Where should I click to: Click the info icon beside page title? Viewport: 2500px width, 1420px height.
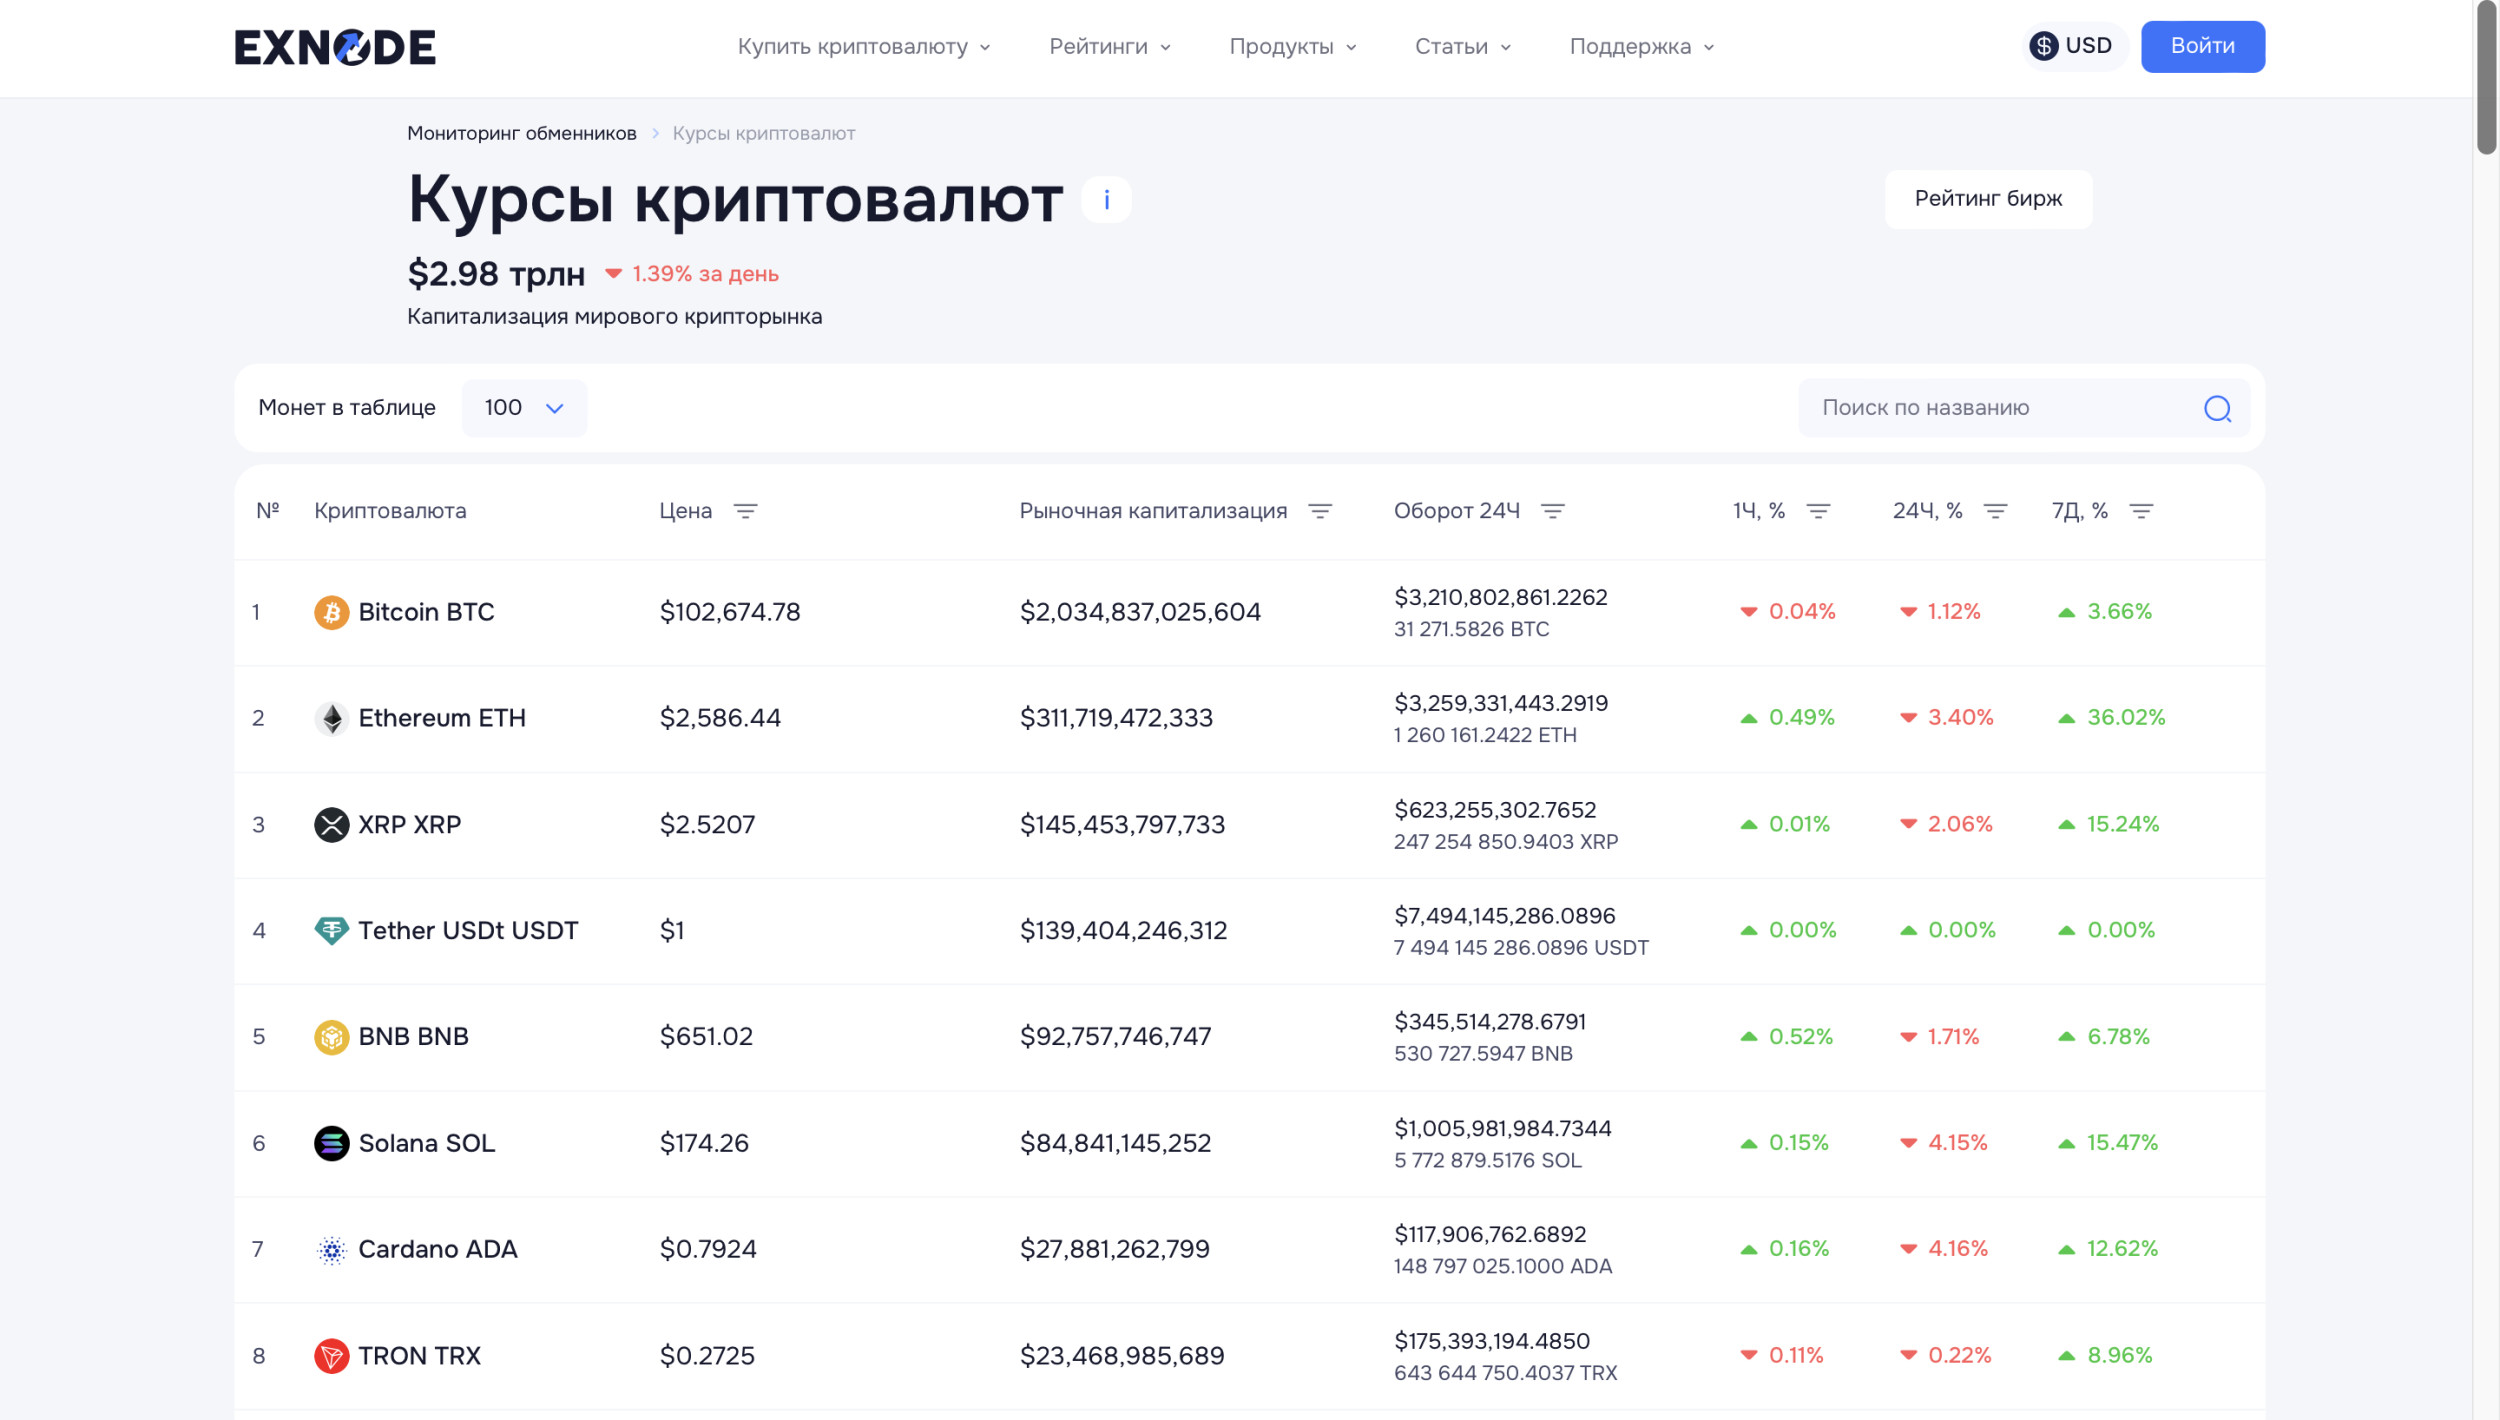(x=1106, y=200)
